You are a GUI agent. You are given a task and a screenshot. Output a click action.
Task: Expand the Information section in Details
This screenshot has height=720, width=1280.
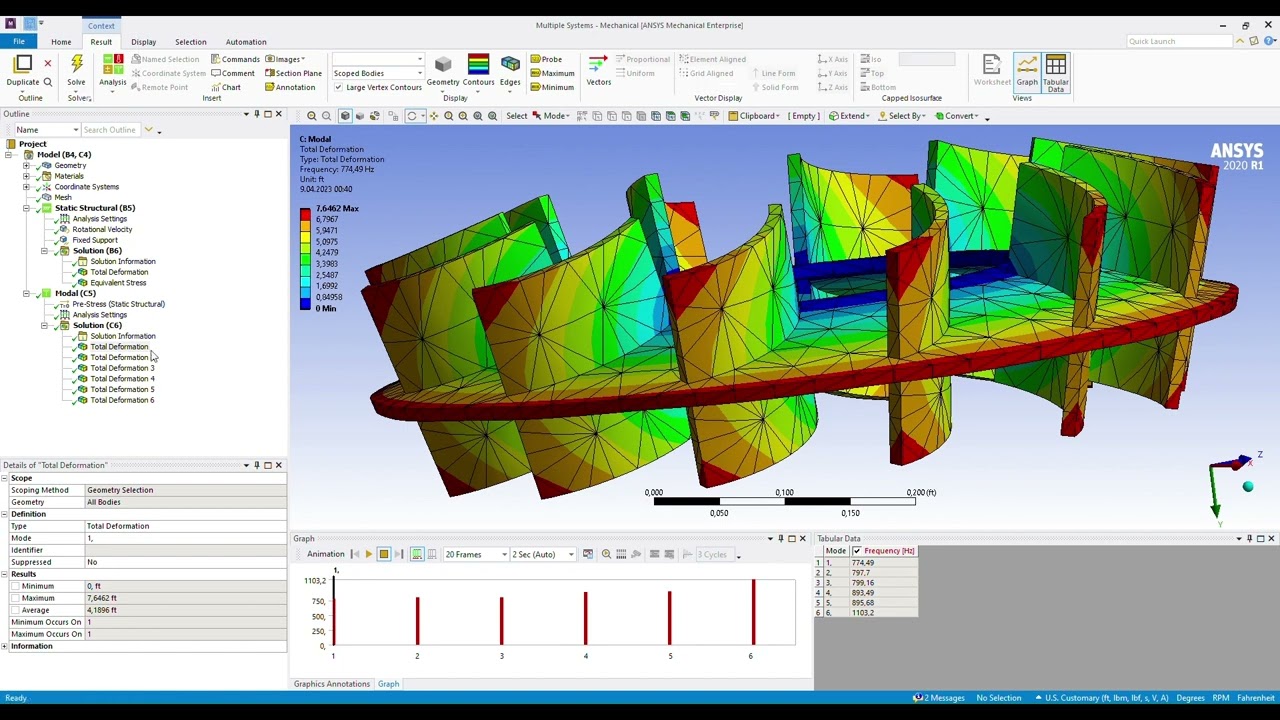(5, 646)
